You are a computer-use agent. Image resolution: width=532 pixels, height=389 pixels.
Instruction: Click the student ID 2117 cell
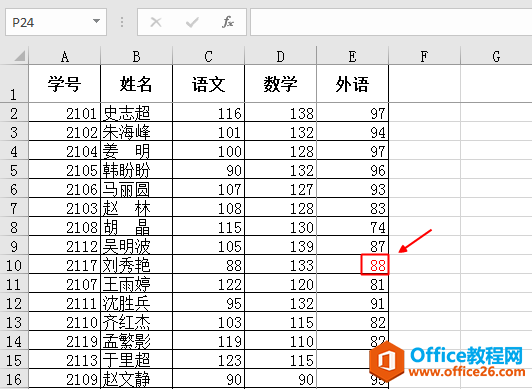[x=64, y=264]
